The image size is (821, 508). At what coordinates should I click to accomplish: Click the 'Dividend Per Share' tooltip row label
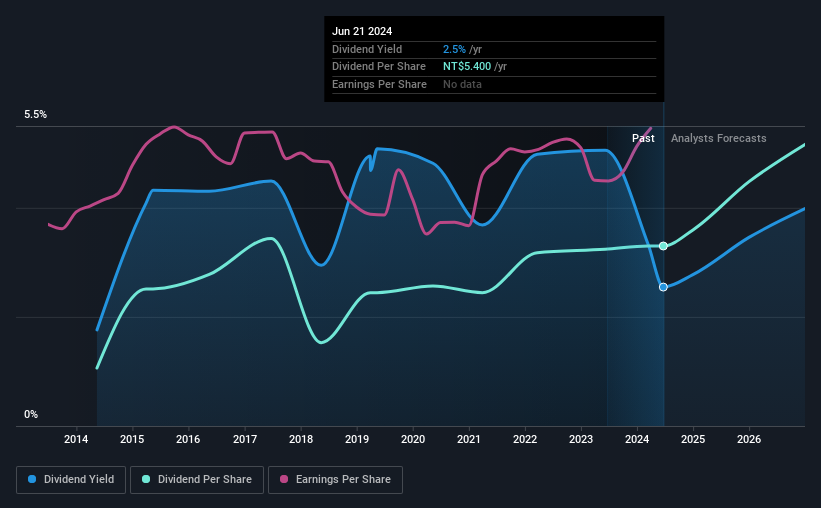[379, 67]
